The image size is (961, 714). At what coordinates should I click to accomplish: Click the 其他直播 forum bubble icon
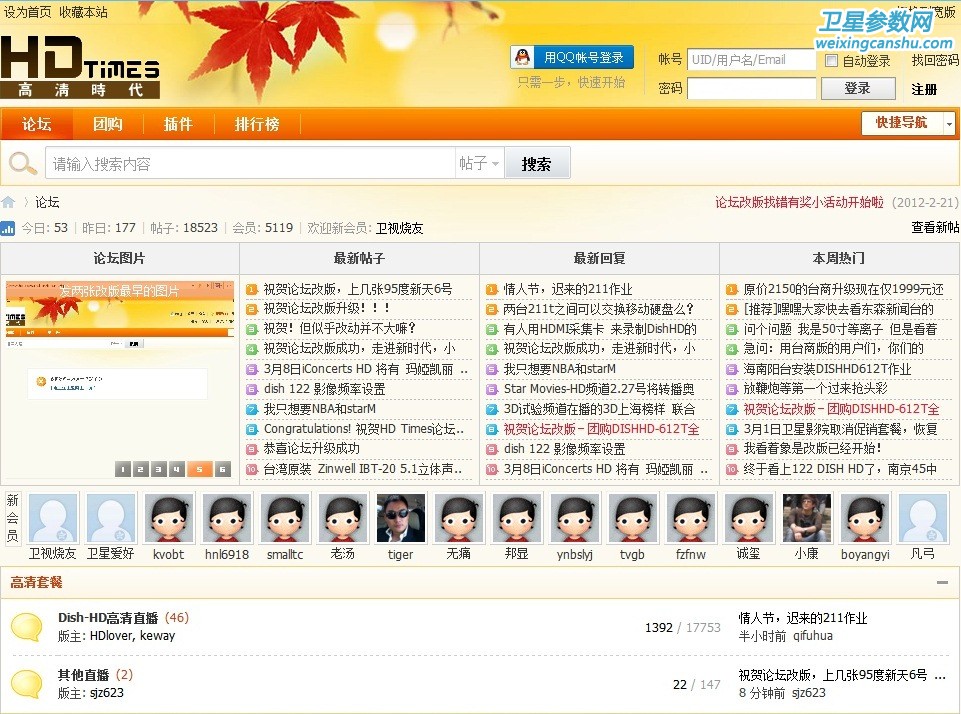tap(26, 683)
